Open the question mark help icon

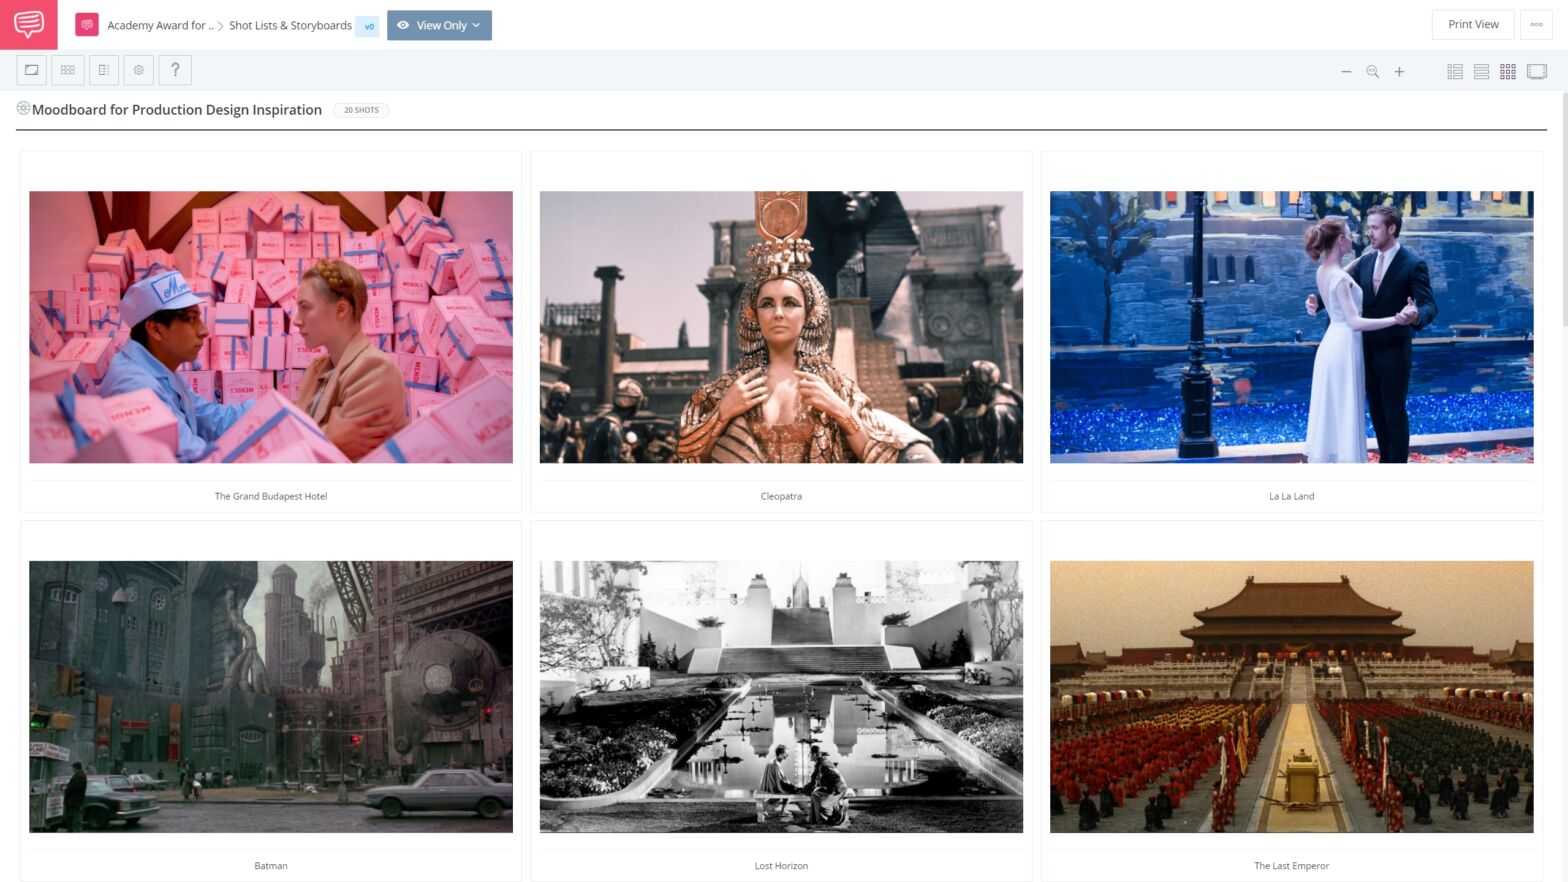coord(175,70)
